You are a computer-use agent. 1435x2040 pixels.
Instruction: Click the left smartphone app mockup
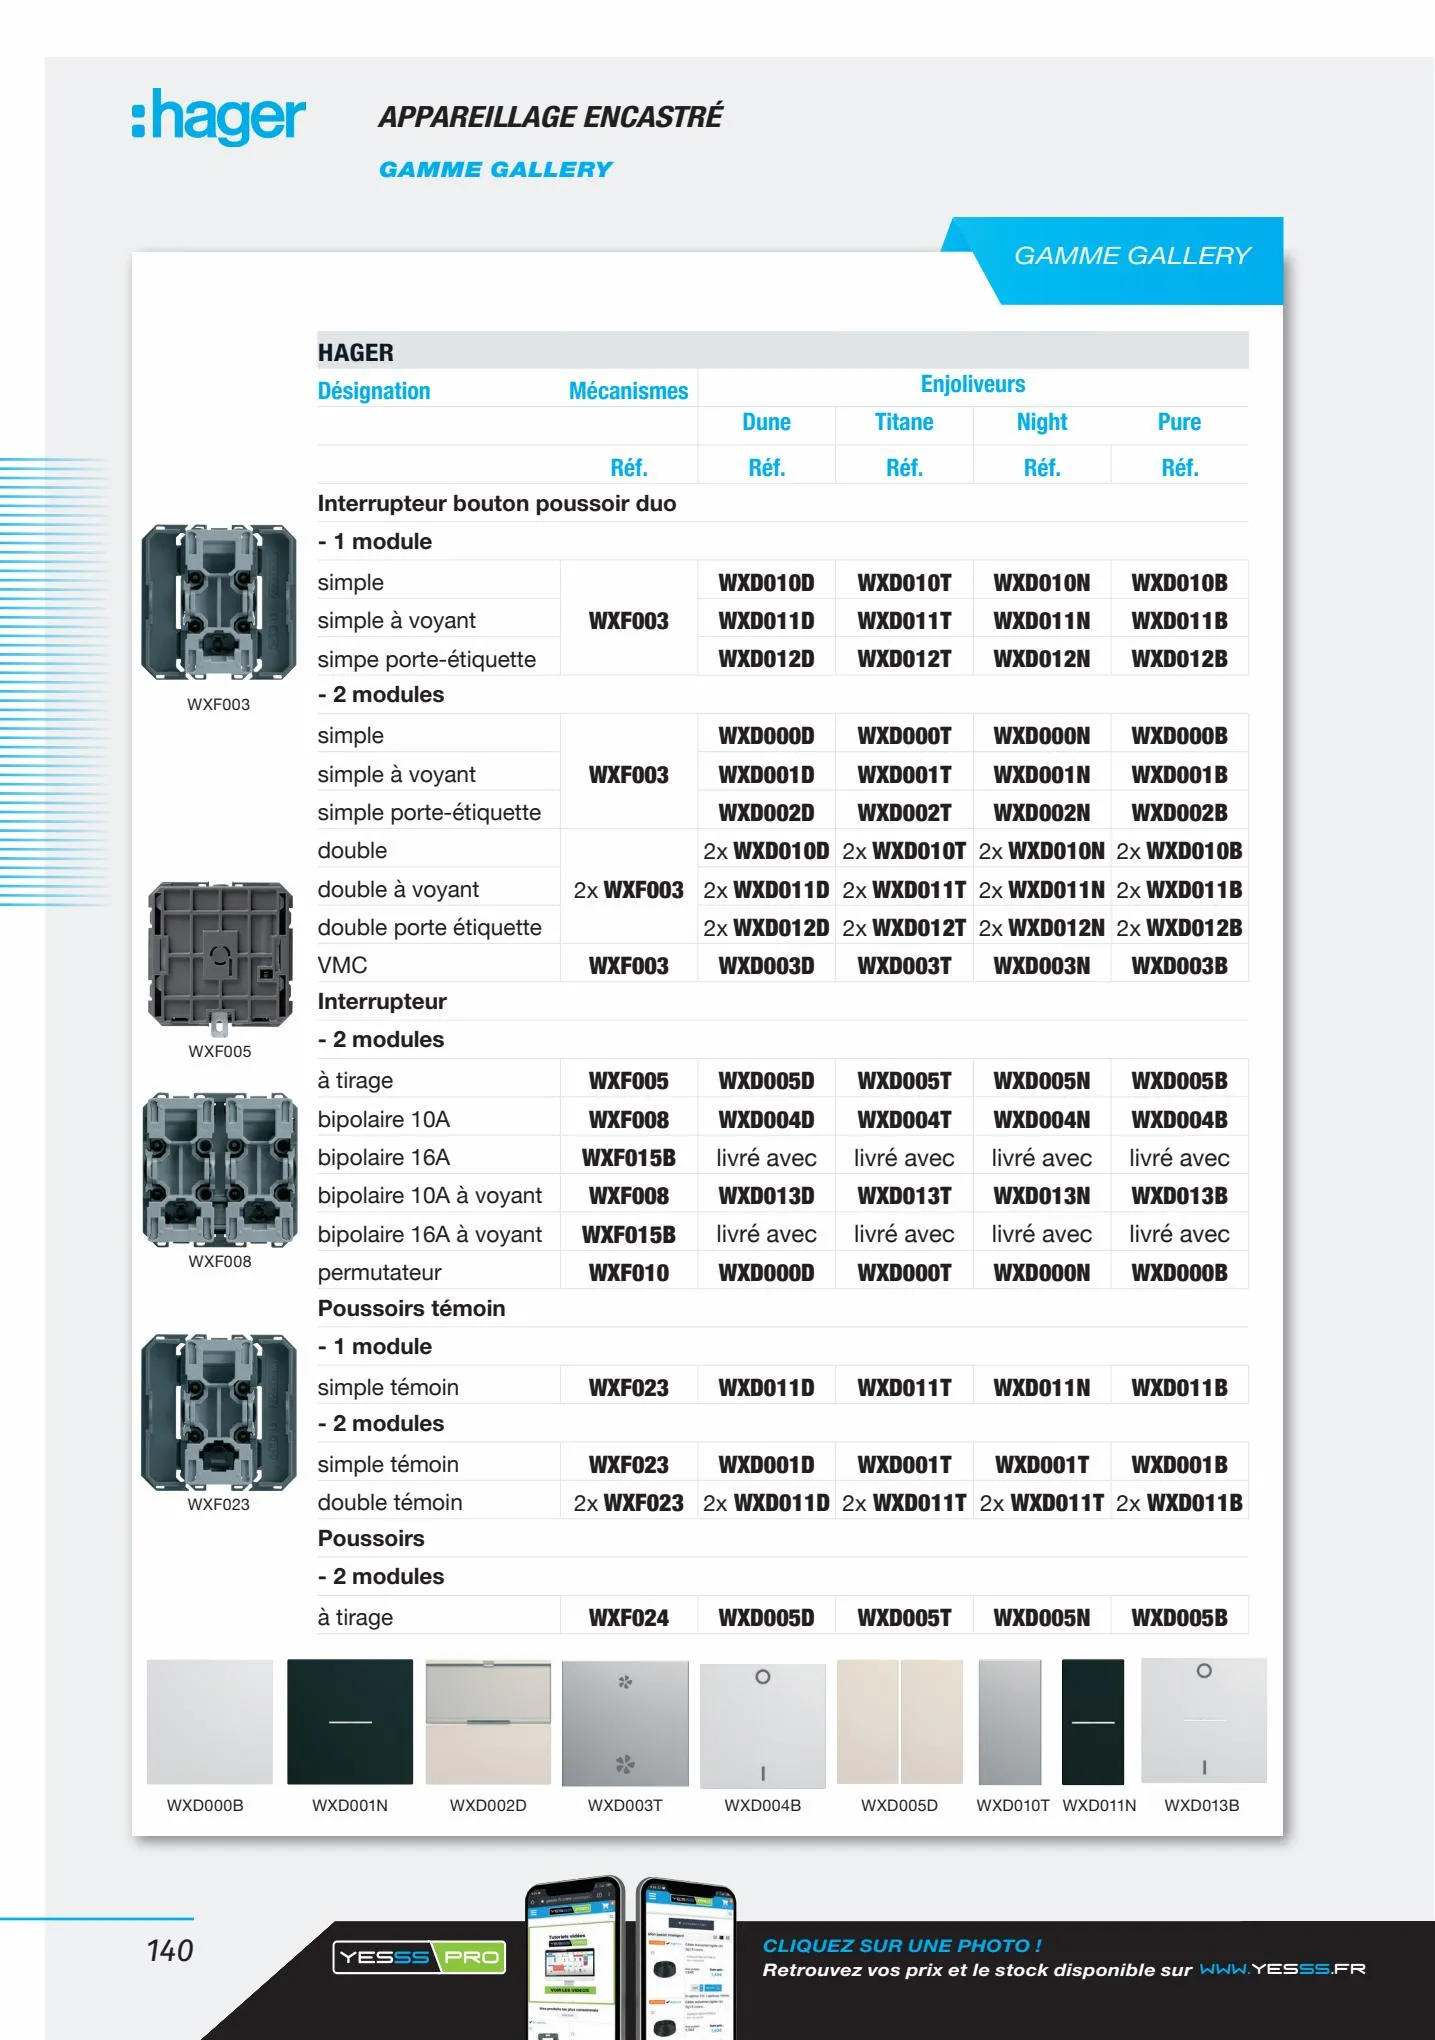point(575,1957)
